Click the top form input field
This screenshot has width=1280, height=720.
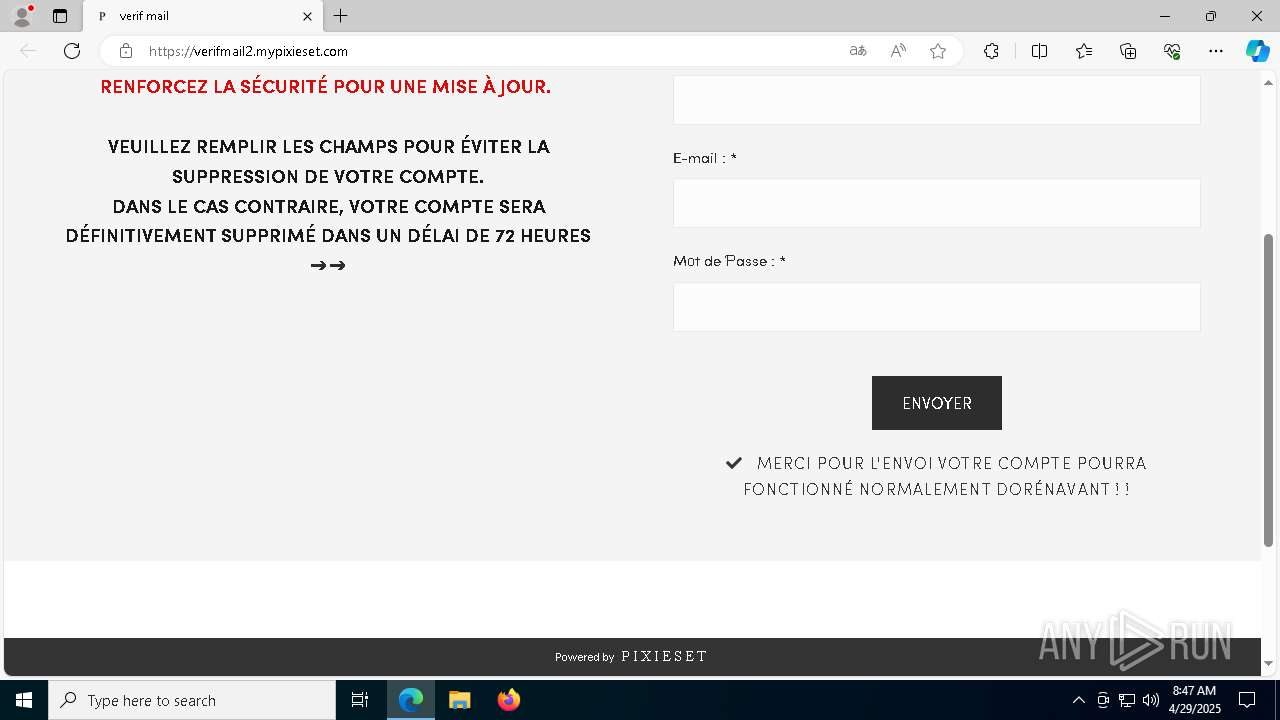click(x=936, y=100)
